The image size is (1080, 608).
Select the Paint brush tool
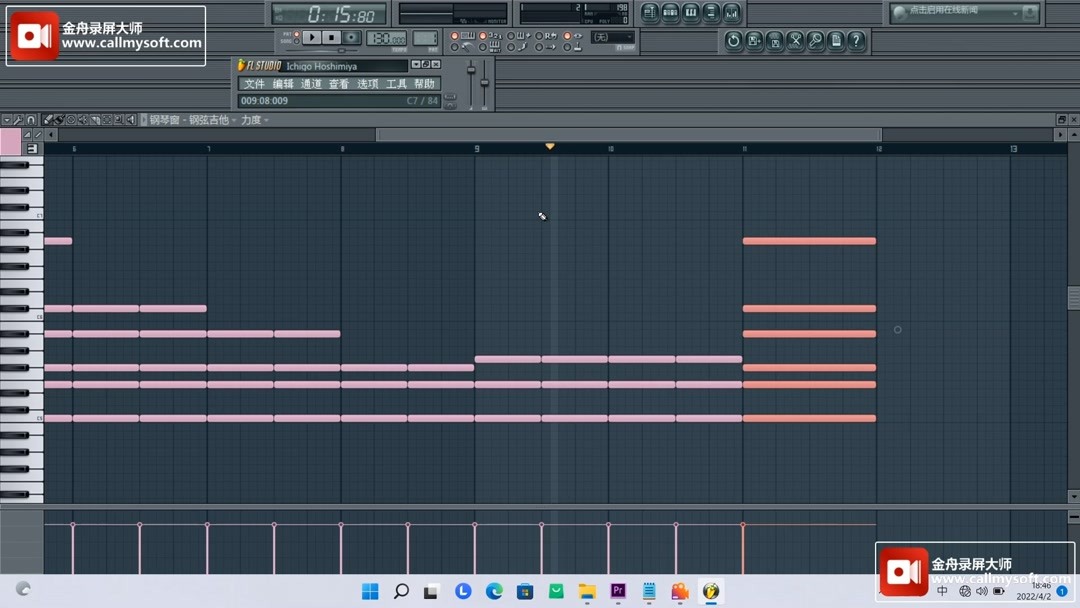[58, 119]
